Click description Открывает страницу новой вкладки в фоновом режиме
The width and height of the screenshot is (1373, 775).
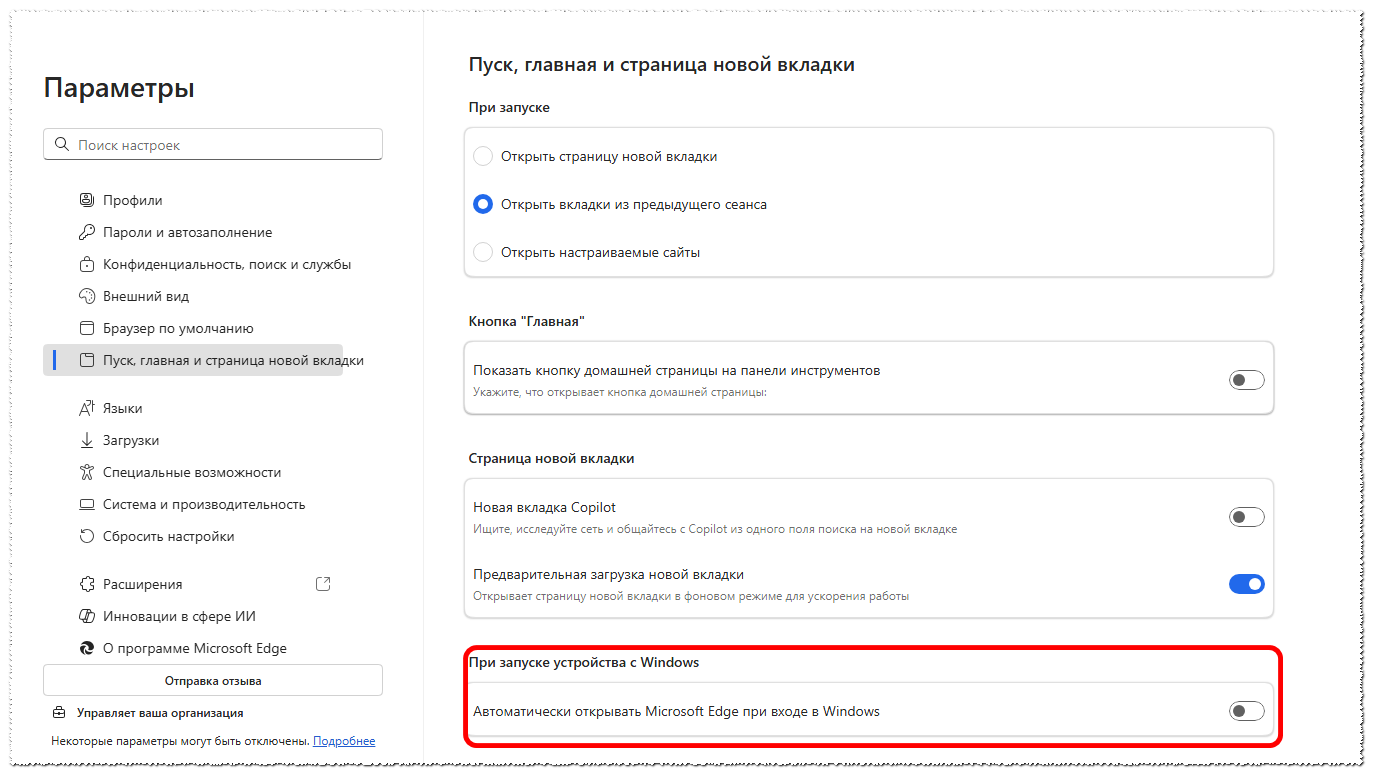coord(691,596)
